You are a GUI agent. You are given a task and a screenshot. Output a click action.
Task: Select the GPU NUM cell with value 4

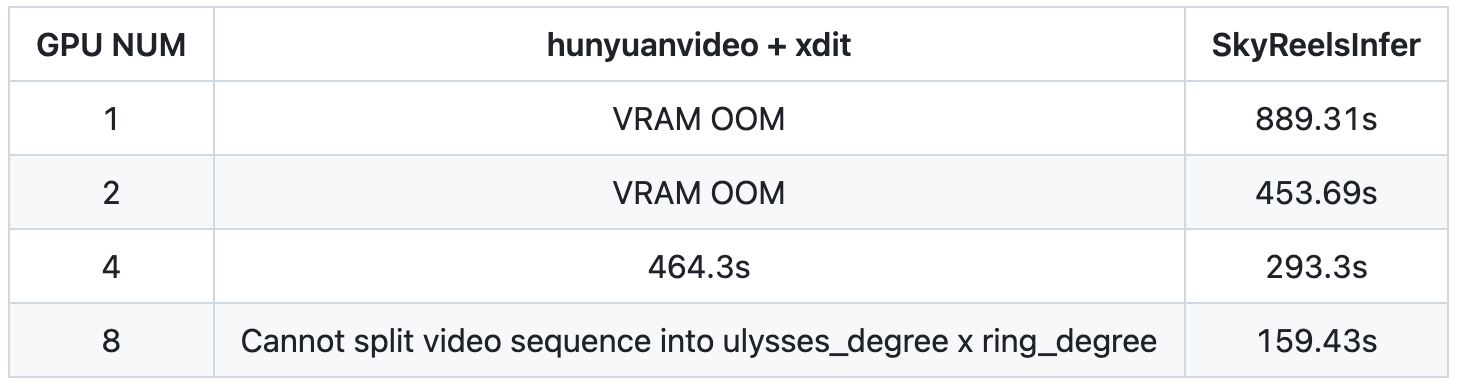(x=111, y=267)
